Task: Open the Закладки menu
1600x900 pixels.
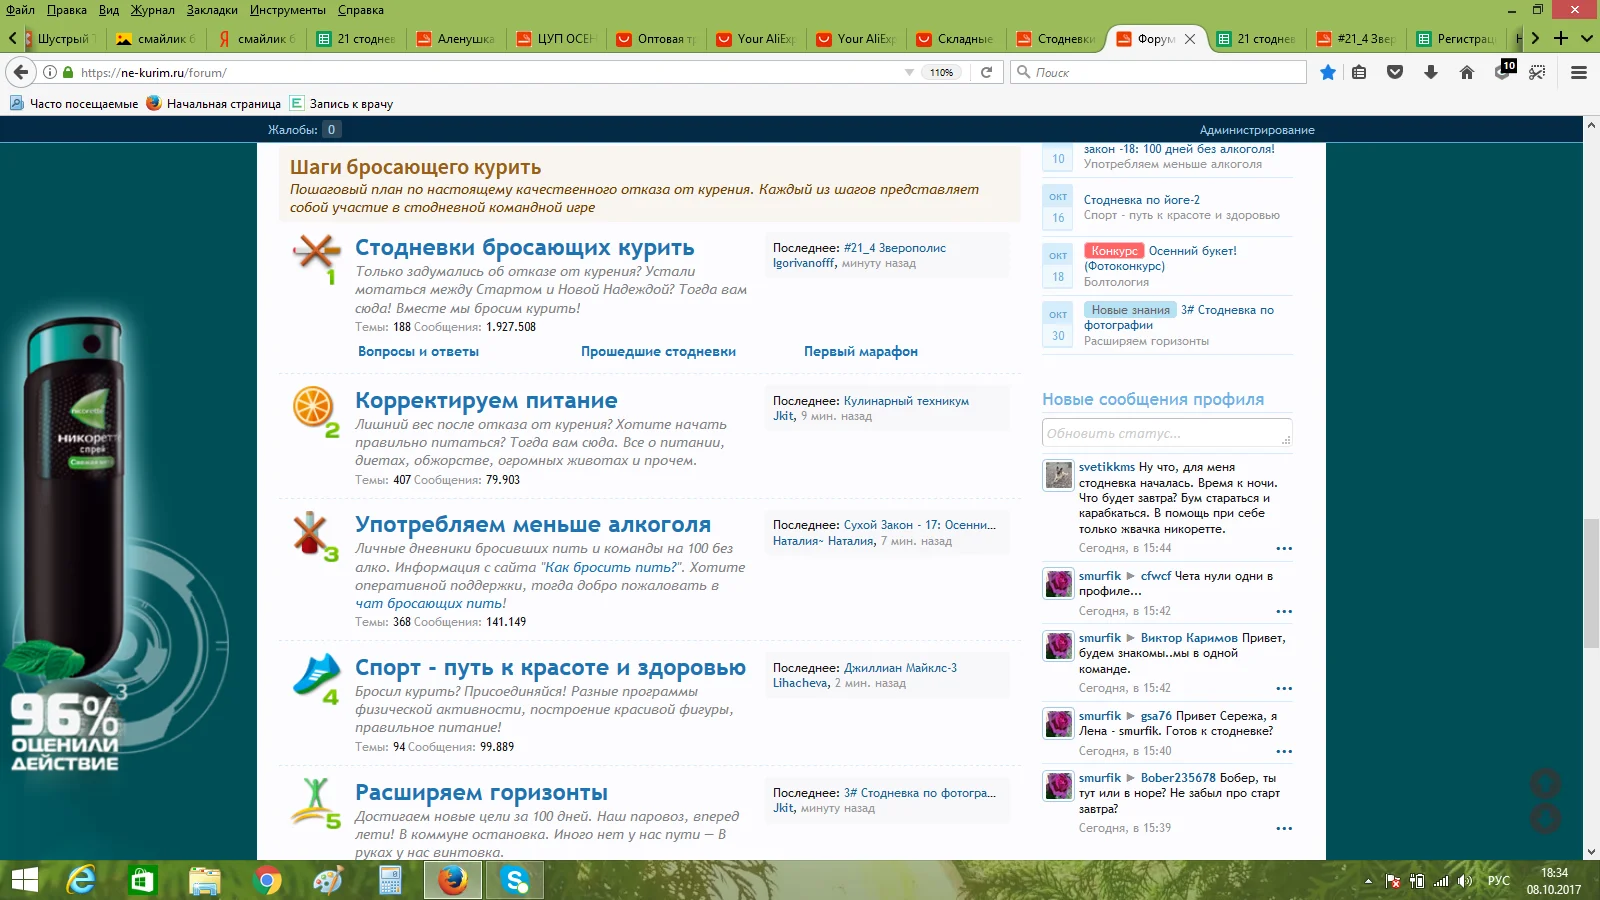Action: click(x=212, y=10)
